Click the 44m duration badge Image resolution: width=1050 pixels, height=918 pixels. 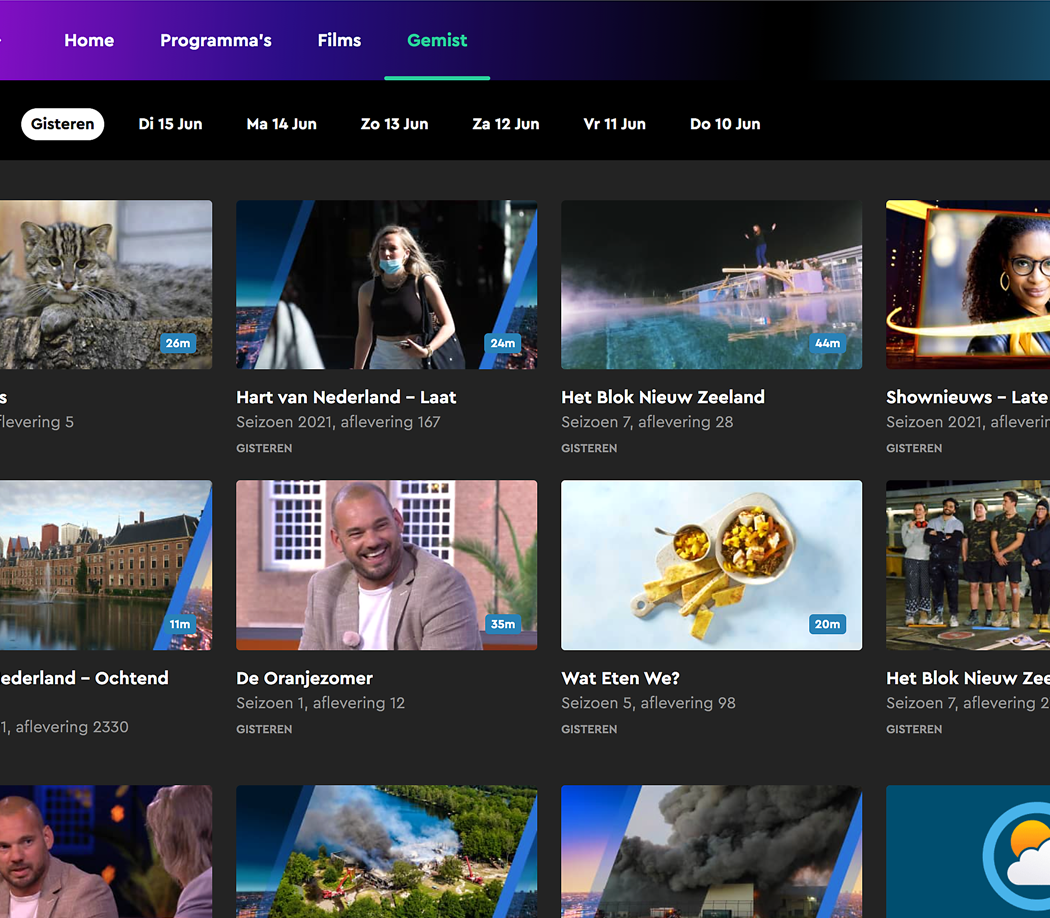828,343
